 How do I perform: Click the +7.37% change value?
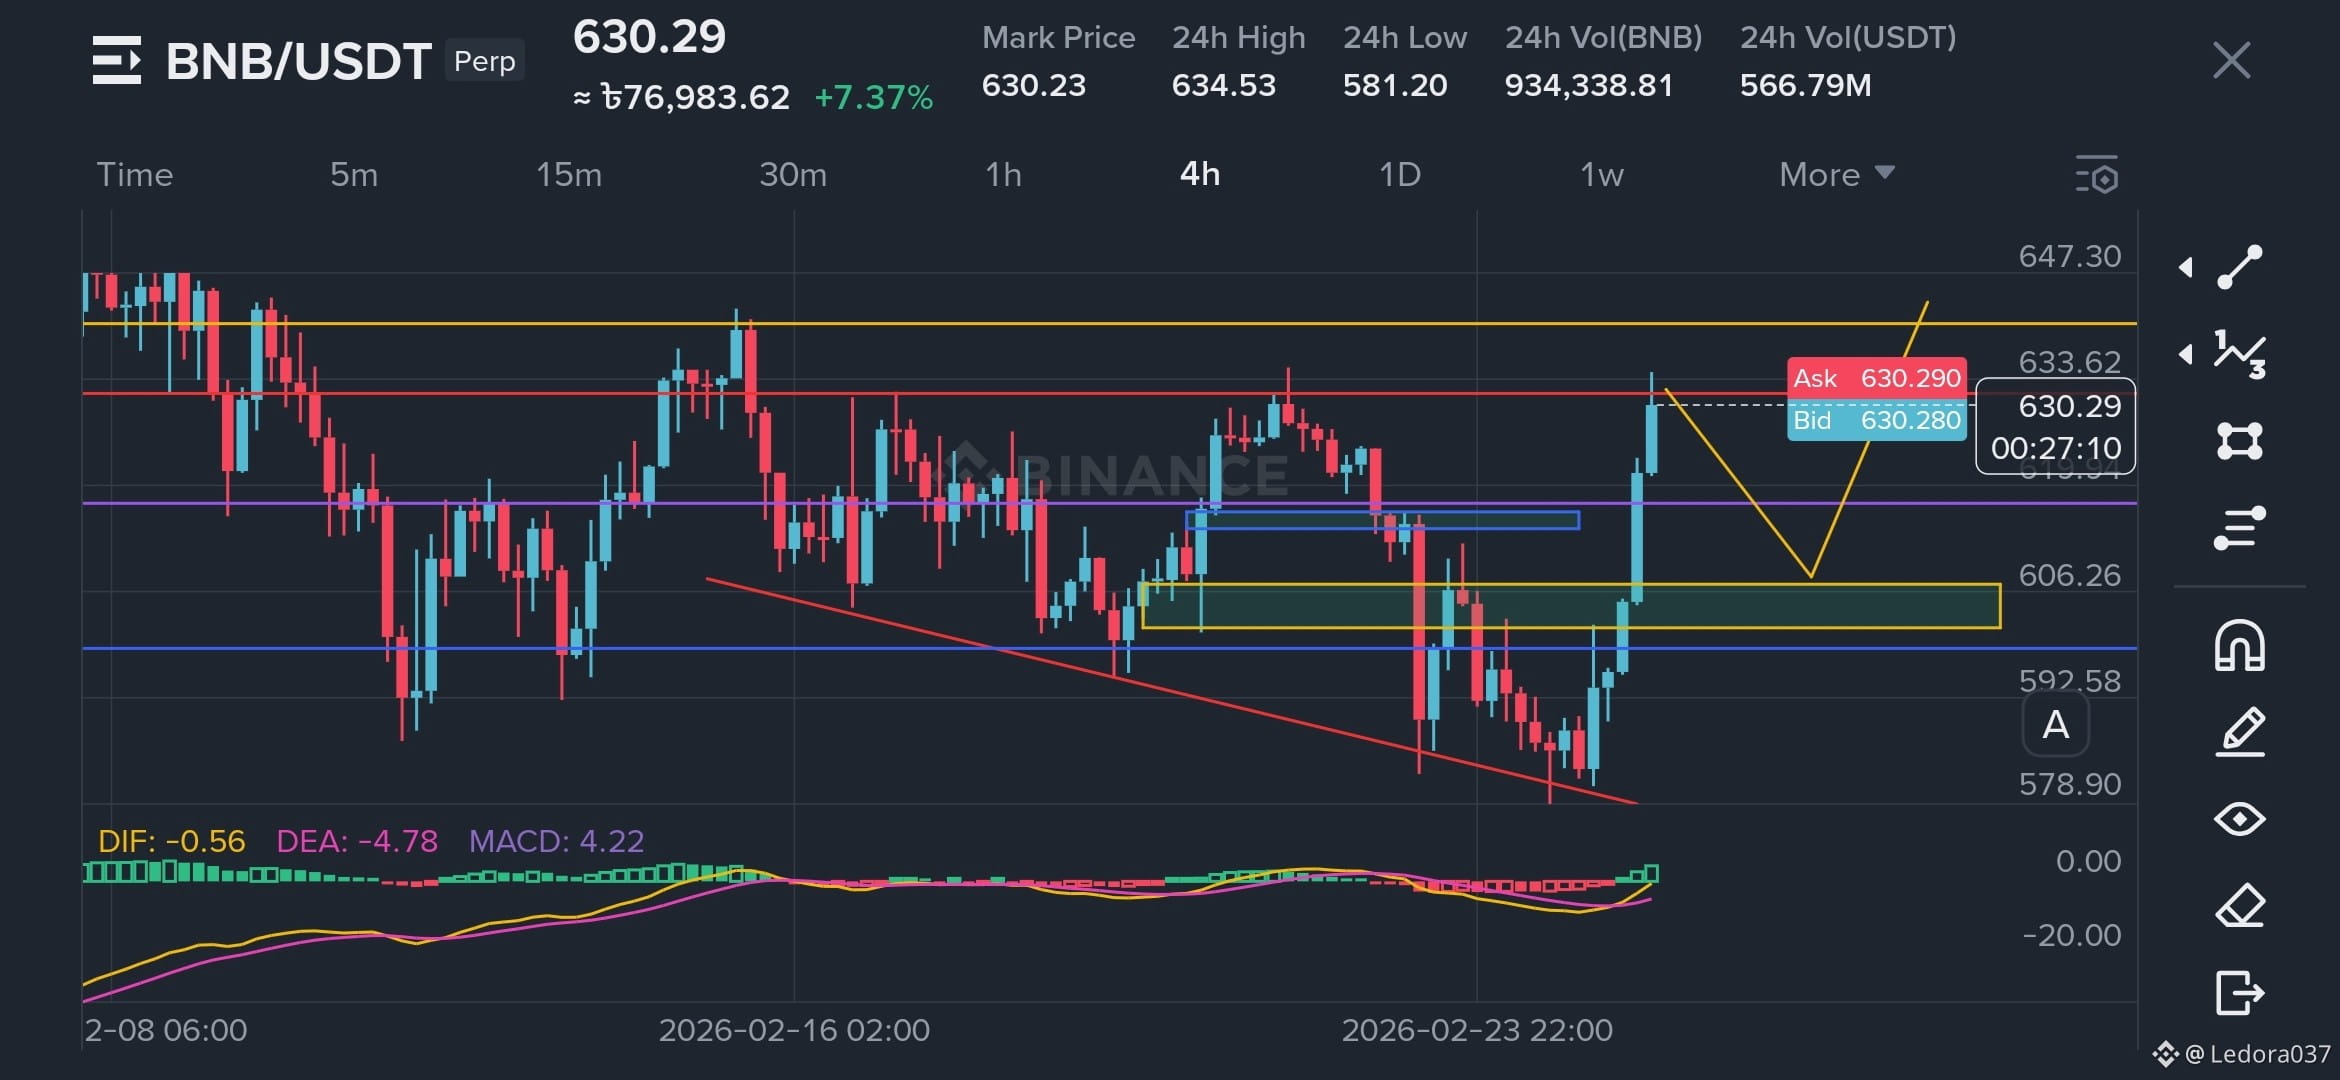874,98
